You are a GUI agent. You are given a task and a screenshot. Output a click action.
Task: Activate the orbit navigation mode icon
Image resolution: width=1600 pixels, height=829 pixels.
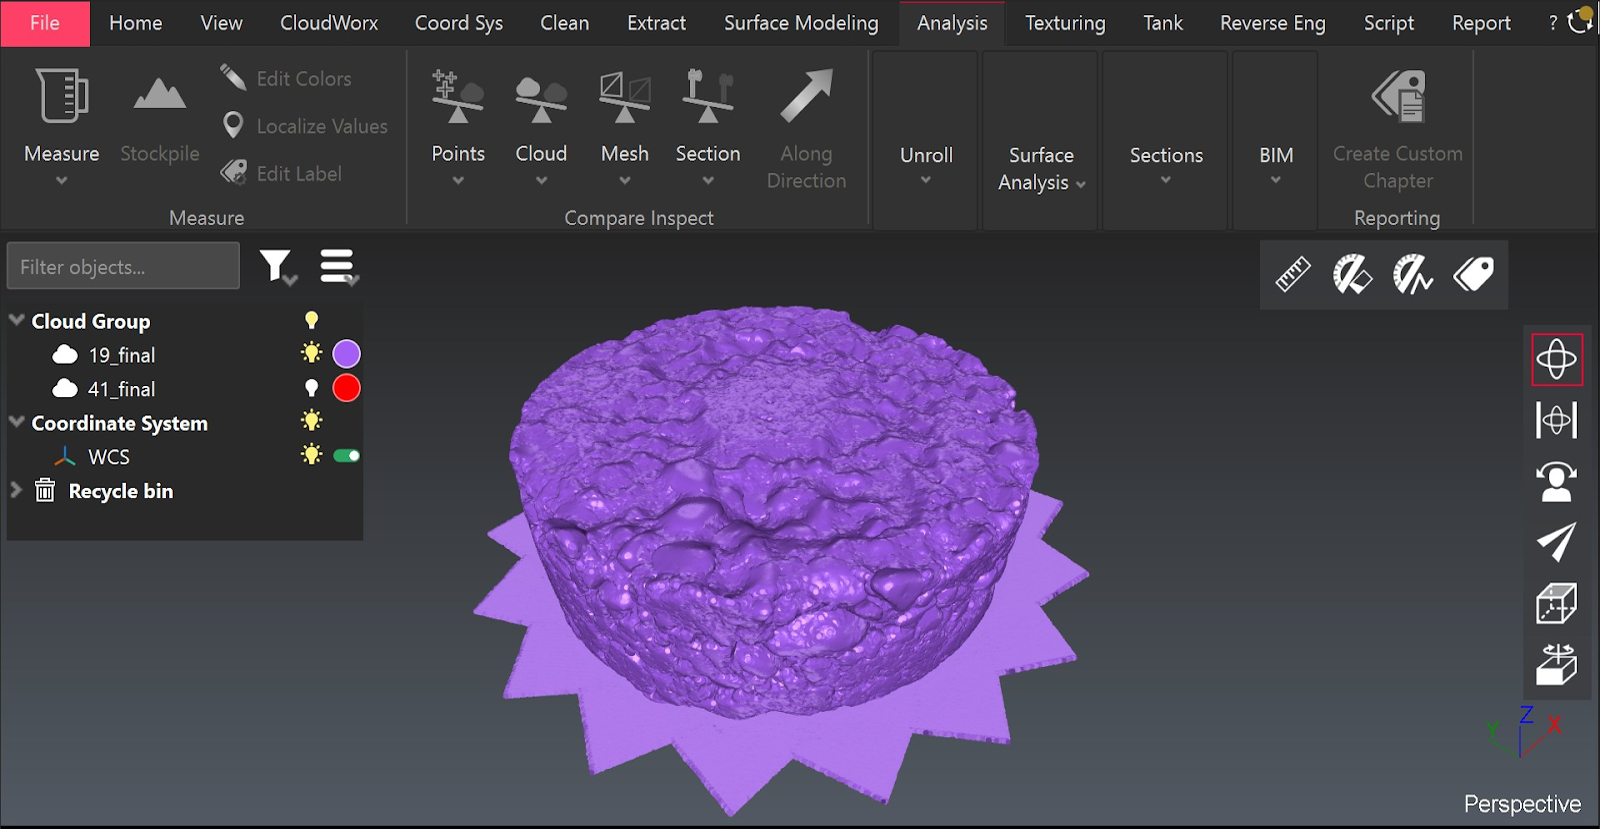(x=1557, y=359)
